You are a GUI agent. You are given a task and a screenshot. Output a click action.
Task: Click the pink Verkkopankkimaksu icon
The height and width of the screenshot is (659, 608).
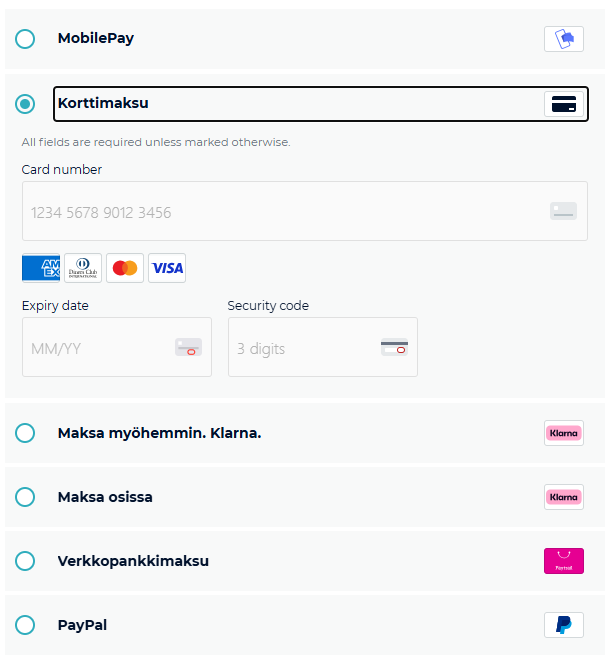(563, 561)
